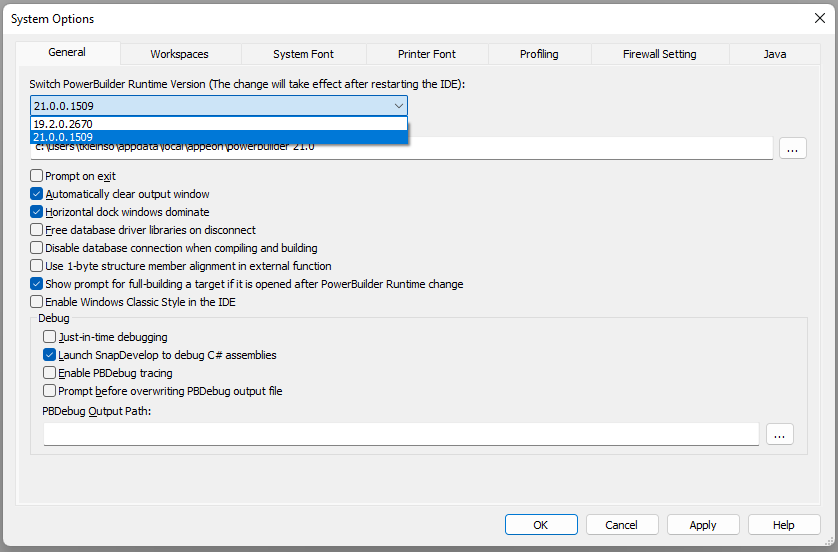This screenshot has width=838, height=552.
Task: Click the Apply button
Action: click(703, 525)
